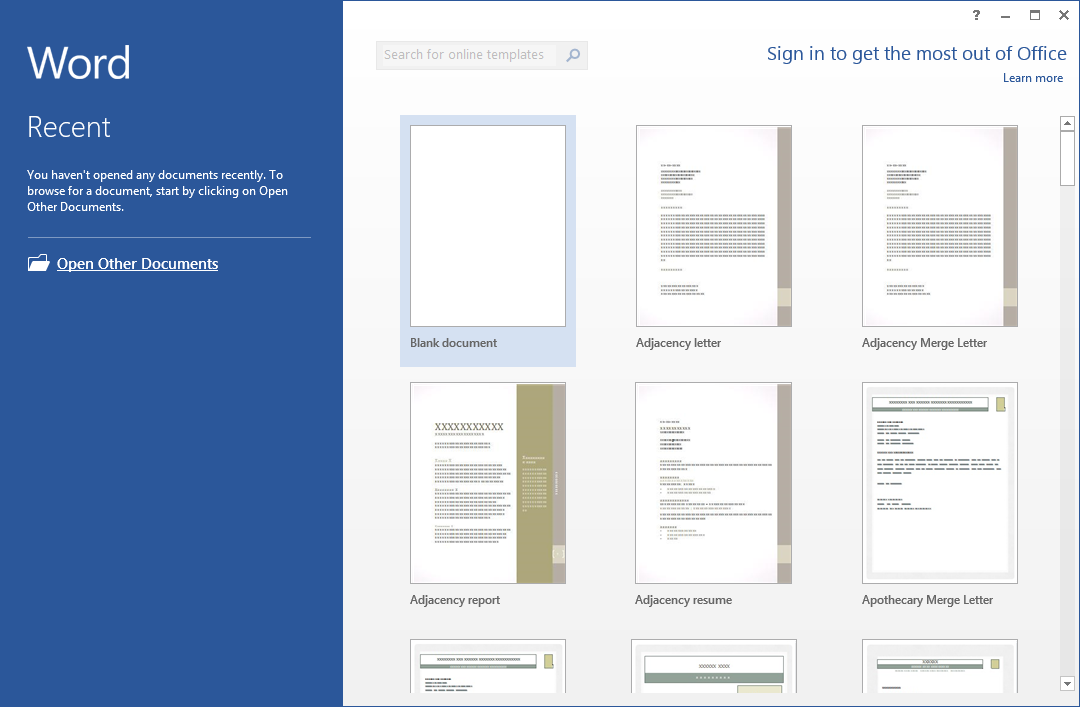Open the Apothecary Merge Letter template
This screenshot has height=707, width=1080.
click(939, 482)
